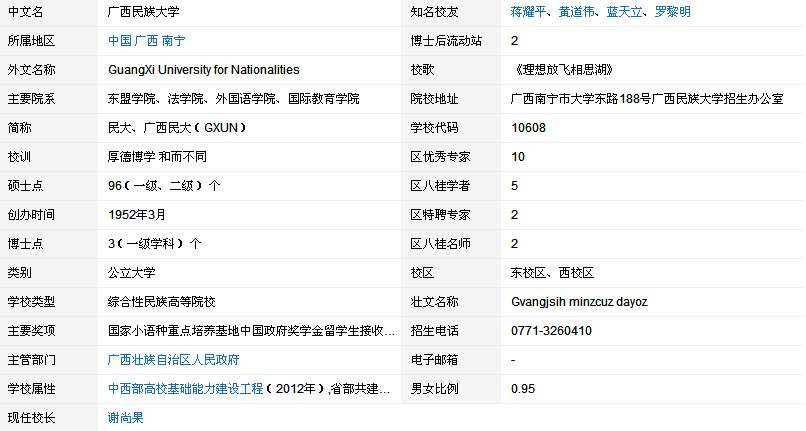The height and width of the screenshot is (431, 806).
Task: Click the 主管部门 label
Action: coord(31,360)
